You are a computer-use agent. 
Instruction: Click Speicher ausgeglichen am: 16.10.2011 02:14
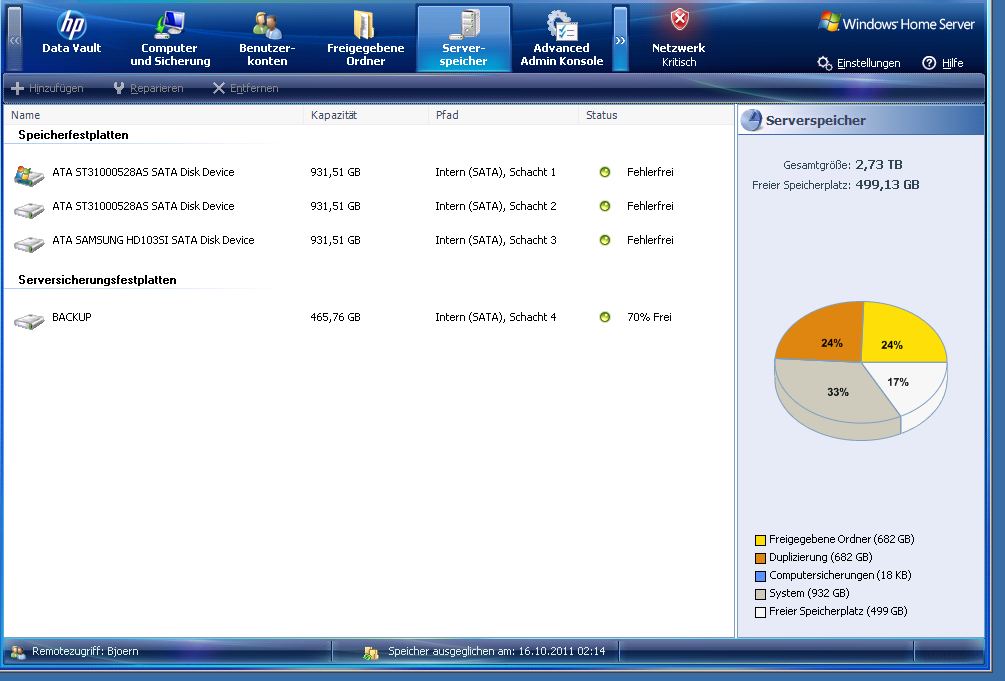coord(497,652)
